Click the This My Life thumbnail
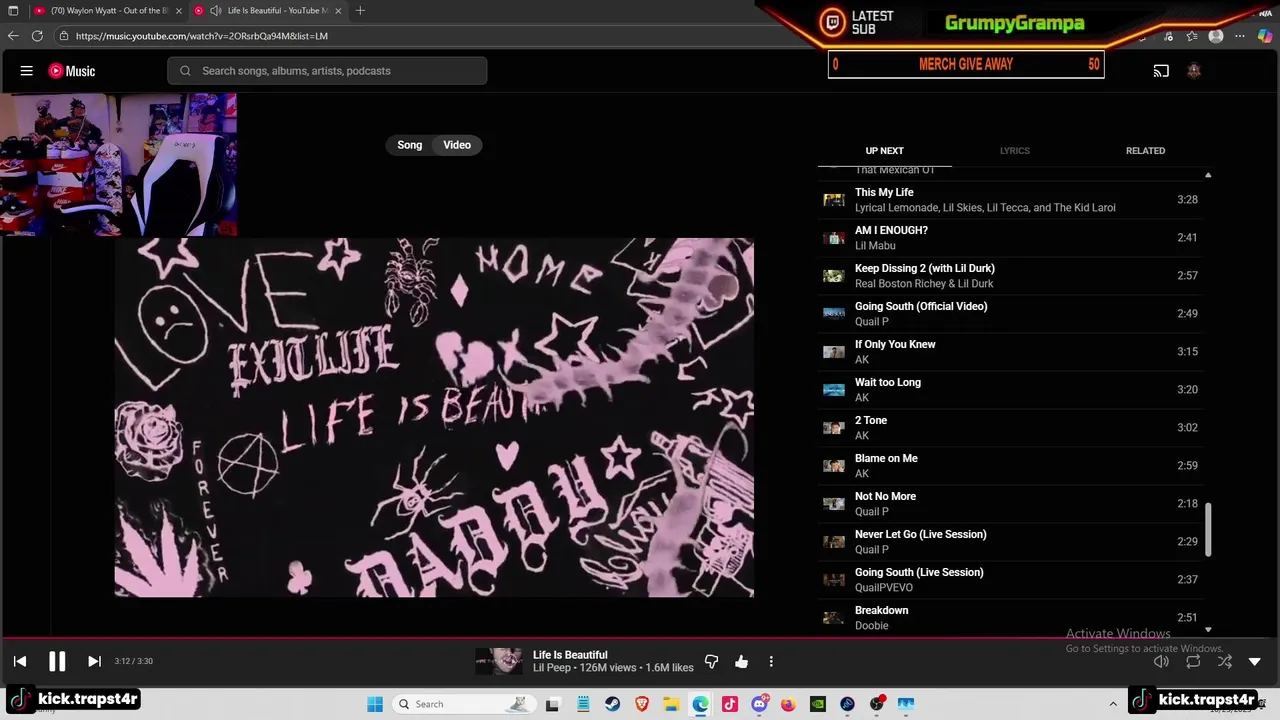 (834, 200)
